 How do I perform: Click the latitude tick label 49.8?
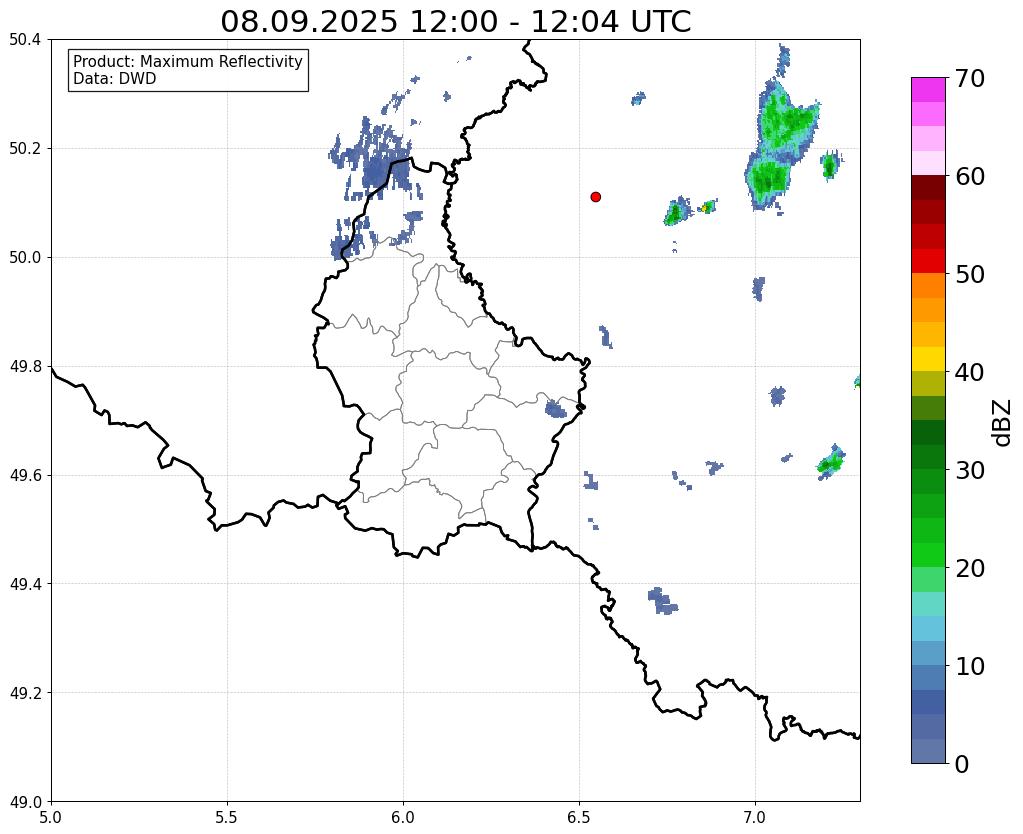[x=25, y=366]
